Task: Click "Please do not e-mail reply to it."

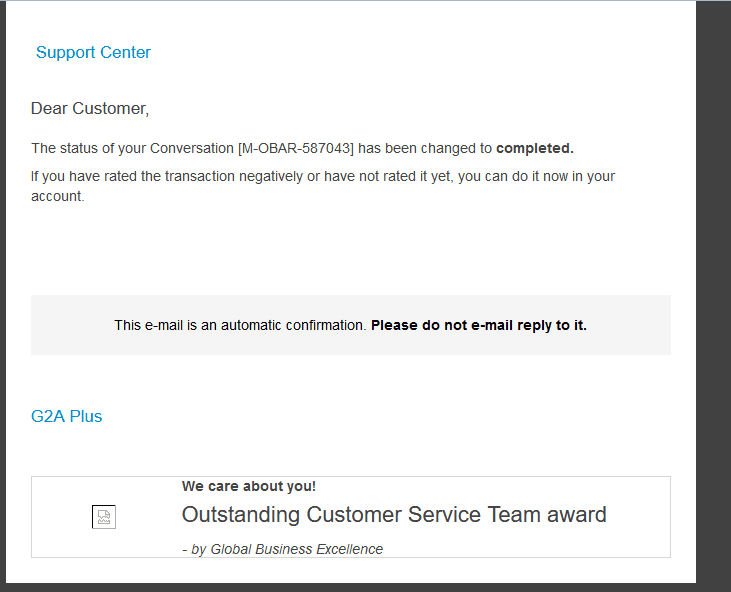Action: 479,325
